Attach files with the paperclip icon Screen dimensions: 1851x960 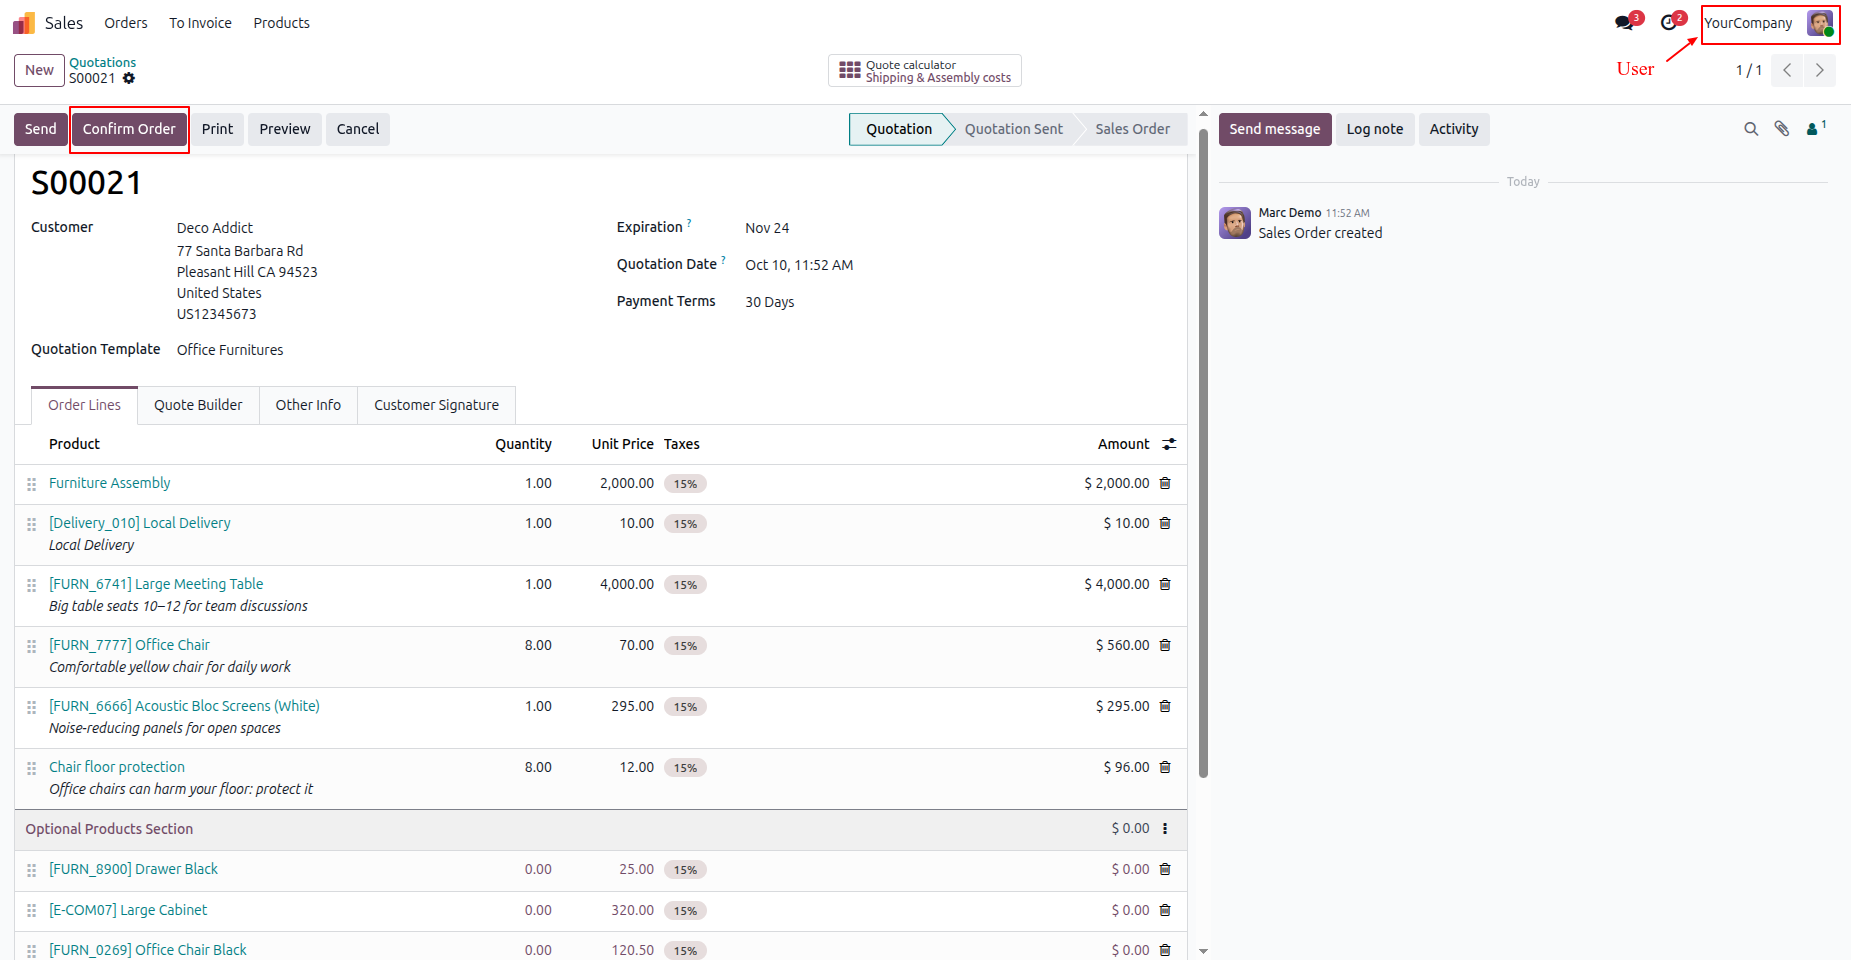coord(1782,129)
